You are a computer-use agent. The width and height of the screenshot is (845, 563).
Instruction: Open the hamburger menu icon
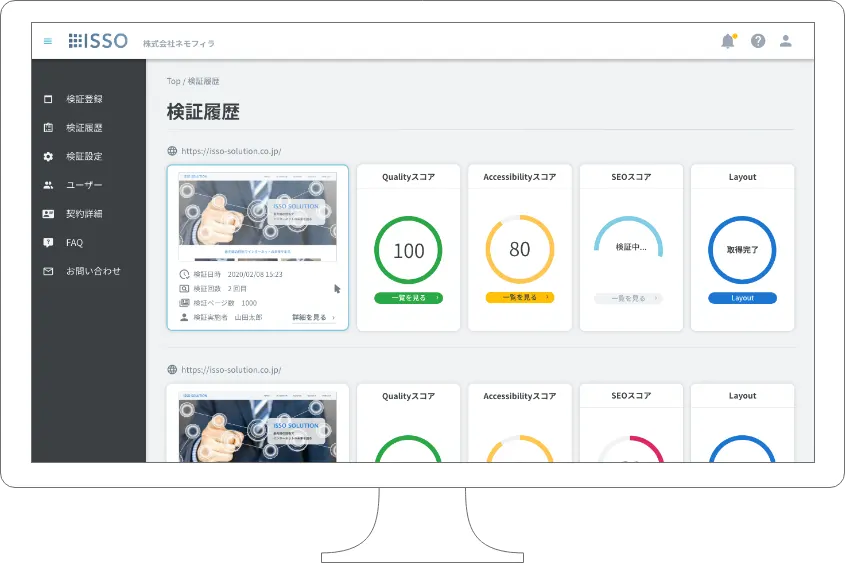[x=47, y=41]
